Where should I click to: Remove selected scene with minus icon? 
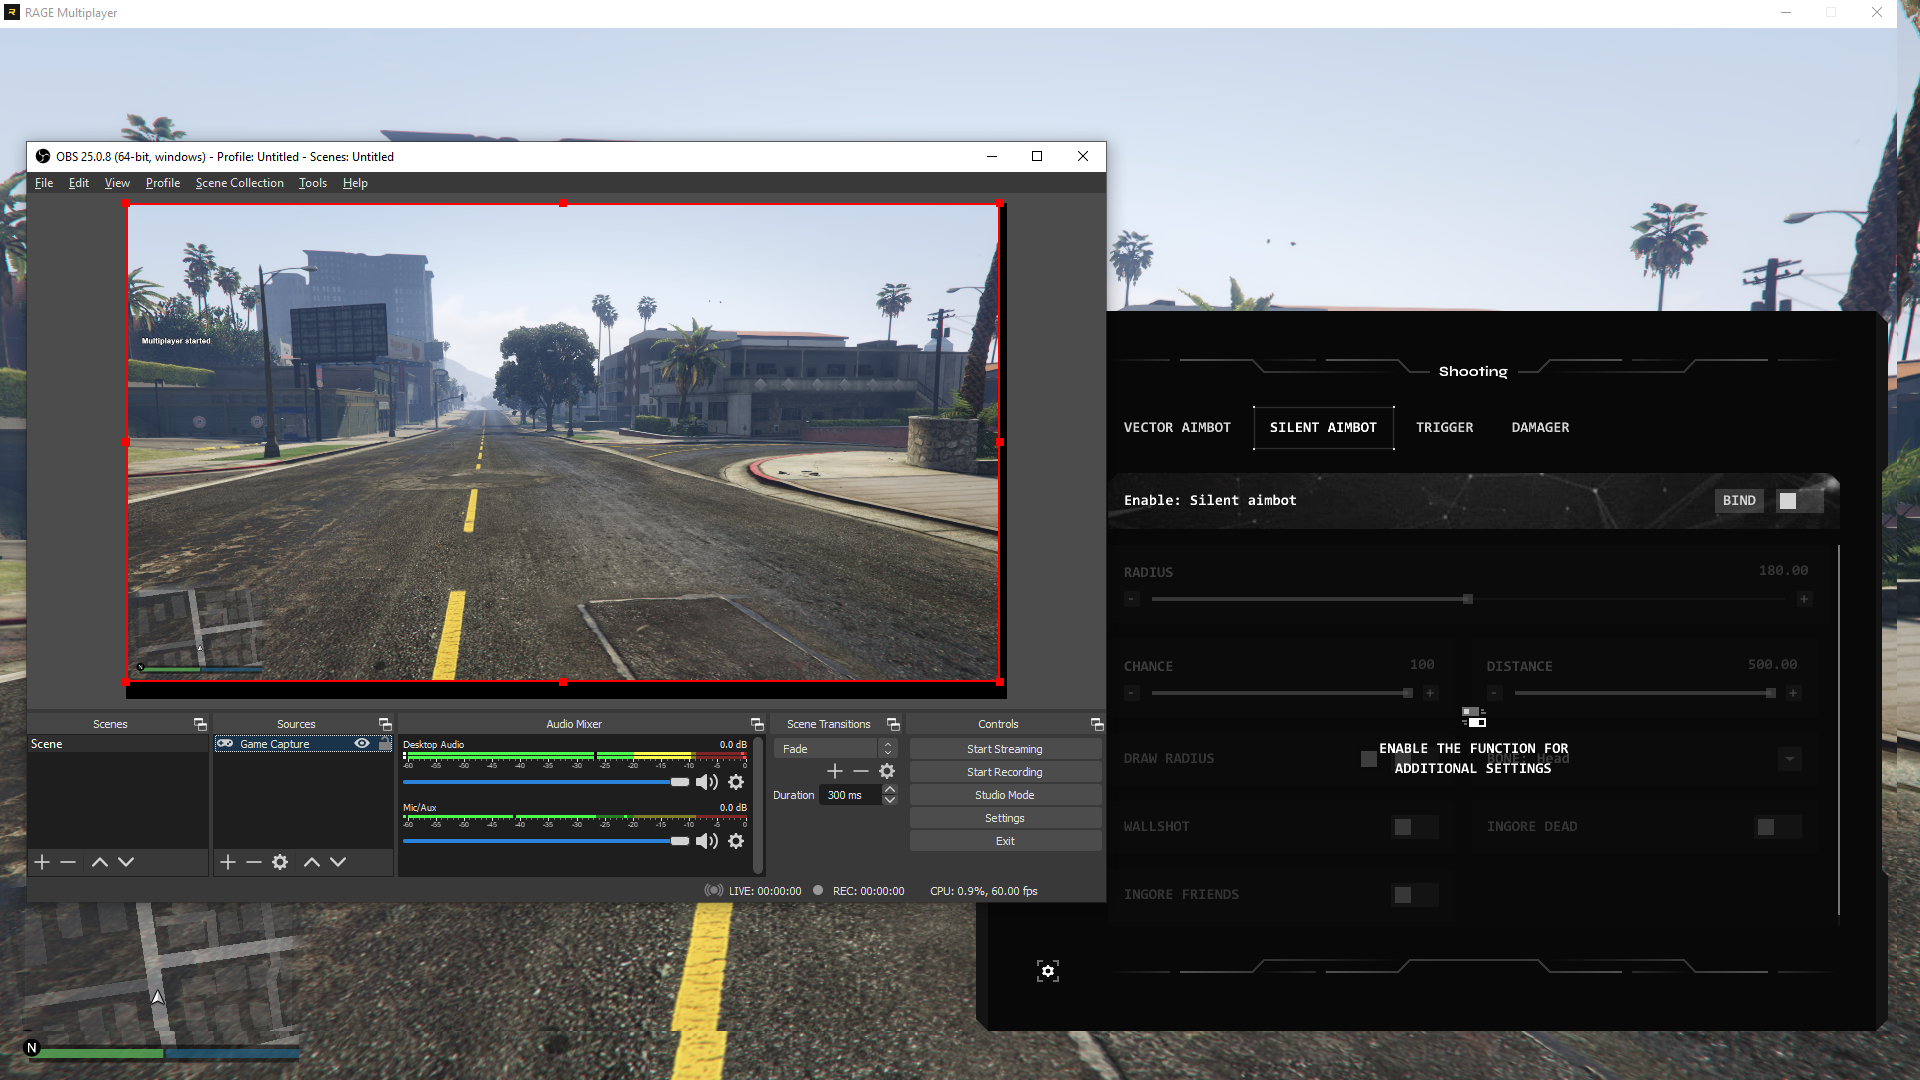(x=68, y=862)
